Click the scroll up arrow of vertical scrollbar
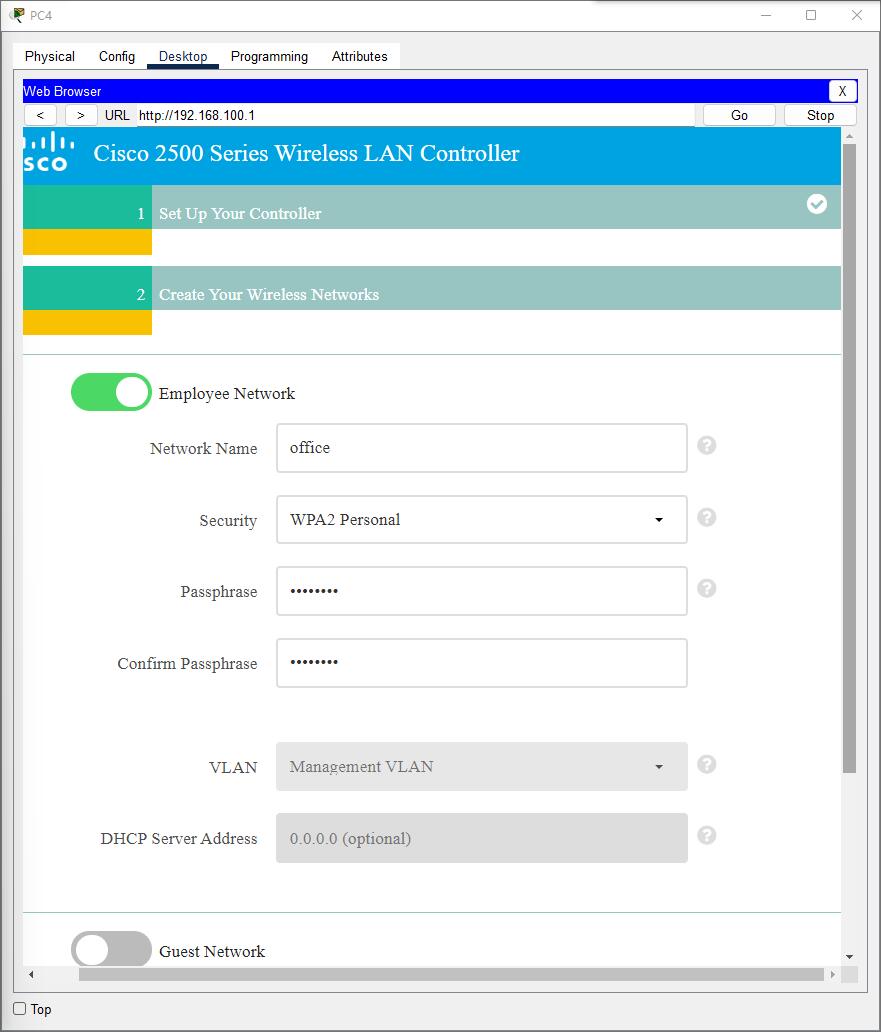 pos(849,136)
